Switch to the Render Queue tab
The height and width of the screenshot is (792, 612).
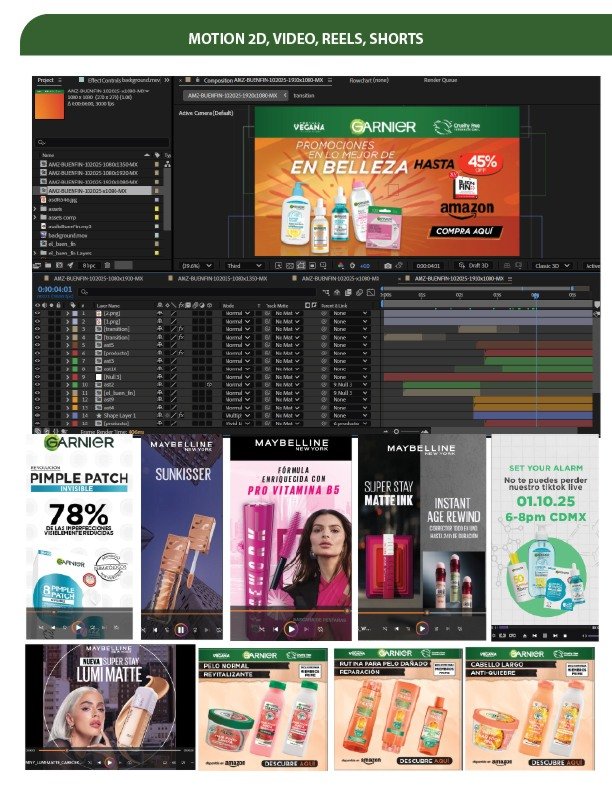tap(439, 79)
